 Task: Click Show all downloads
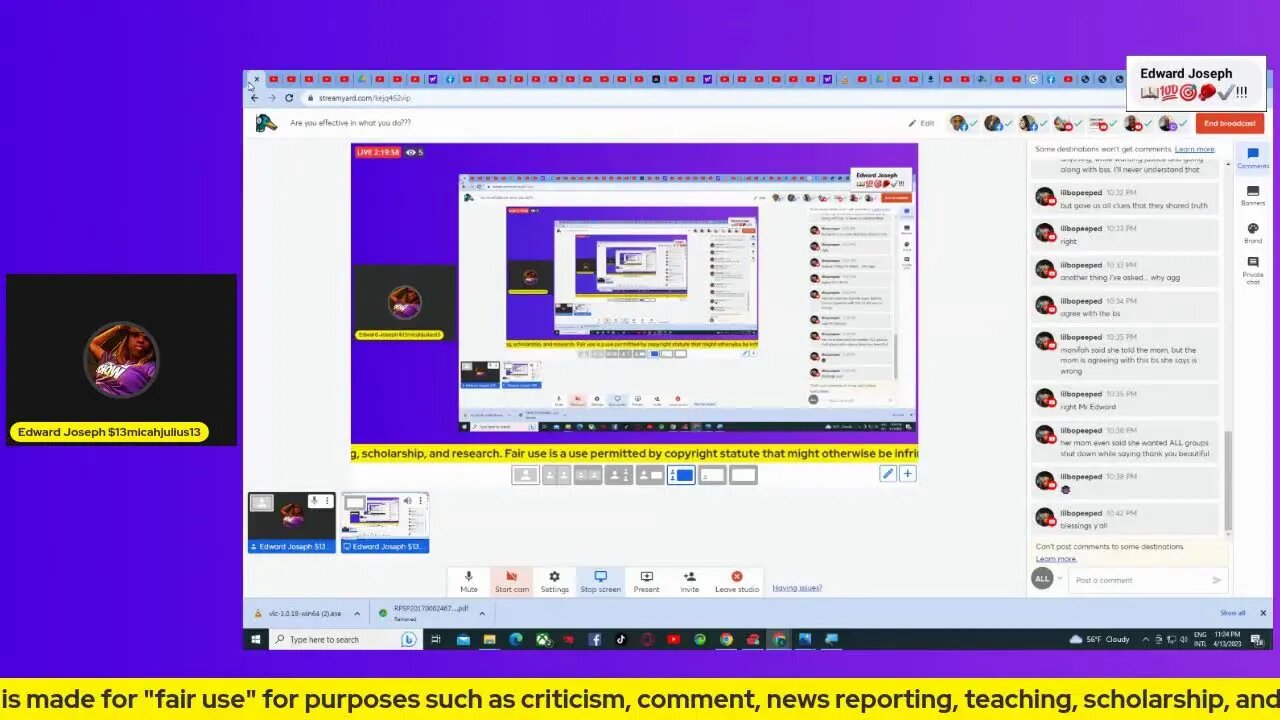coord(1232,613)
